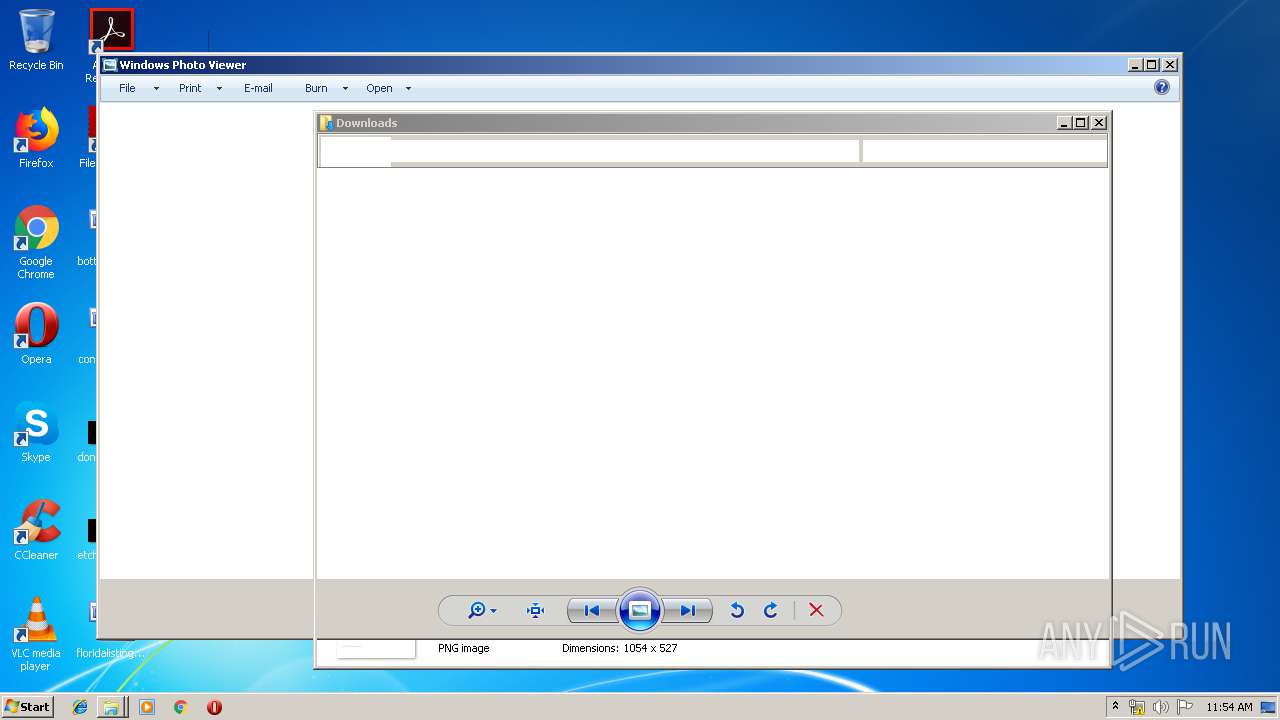Open the Open menu in Photo Viewer
Viewport: 1280px width, 720px height.
coord(379,88)
